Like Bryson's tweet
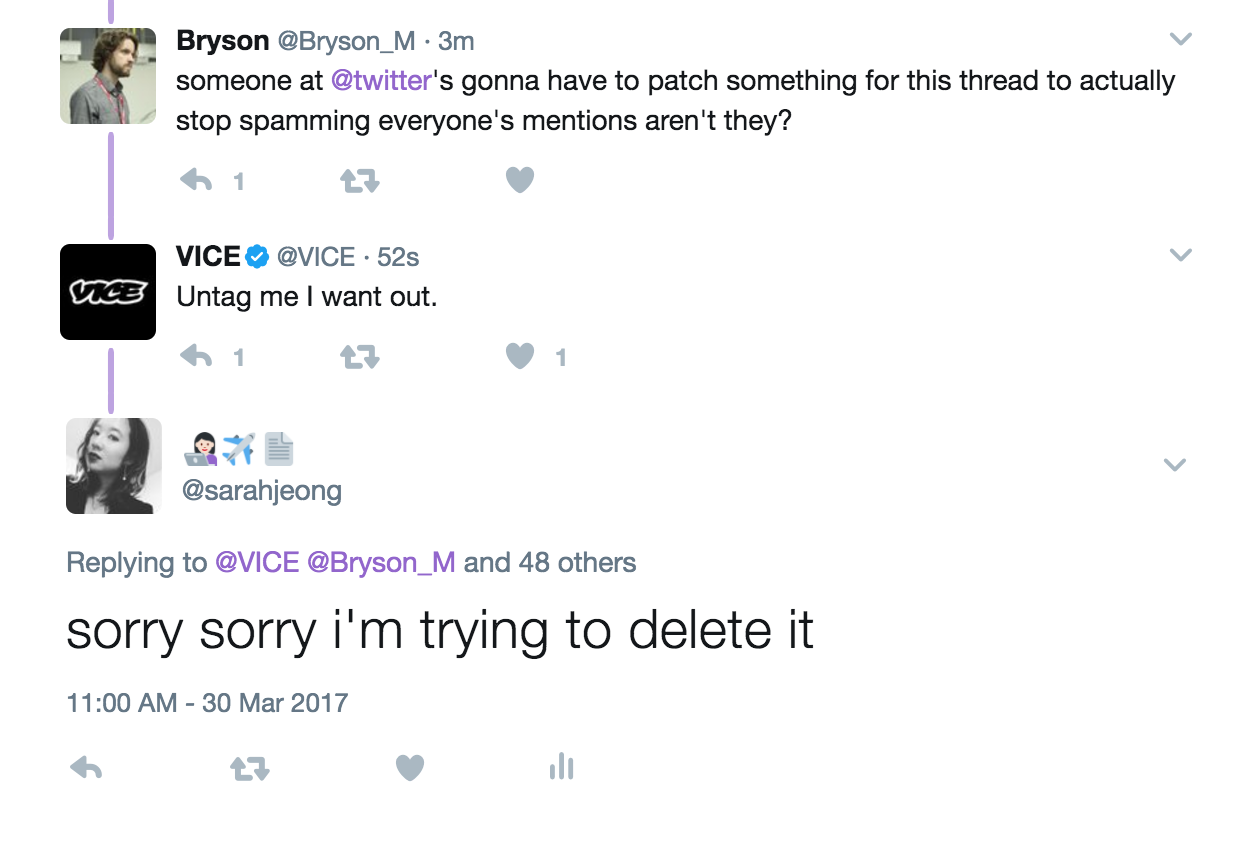Image resolution: width=1244 pixels, height=850 pixels. tap(519, 181)
